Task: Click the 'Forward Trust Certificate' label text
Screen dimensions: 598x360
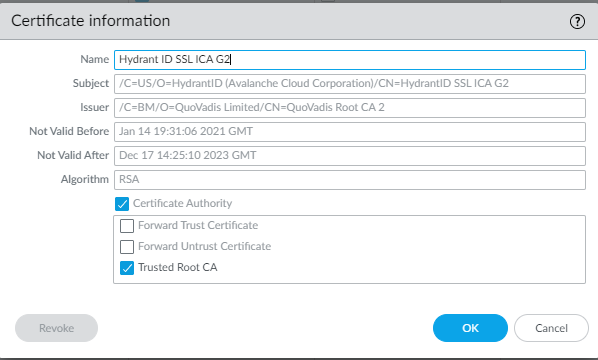Action: [198, 225]
